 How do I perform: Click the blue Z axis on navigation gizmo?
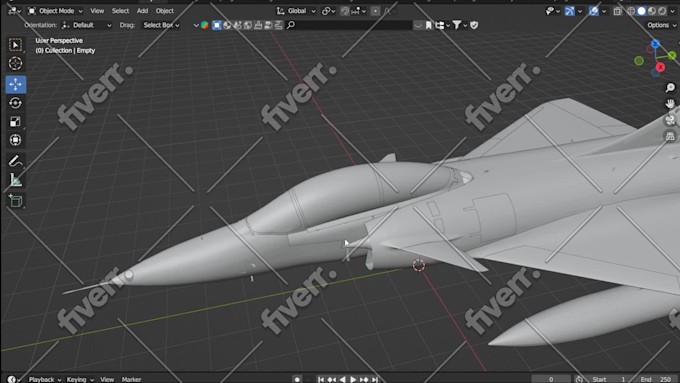click(x=655, y=44)
